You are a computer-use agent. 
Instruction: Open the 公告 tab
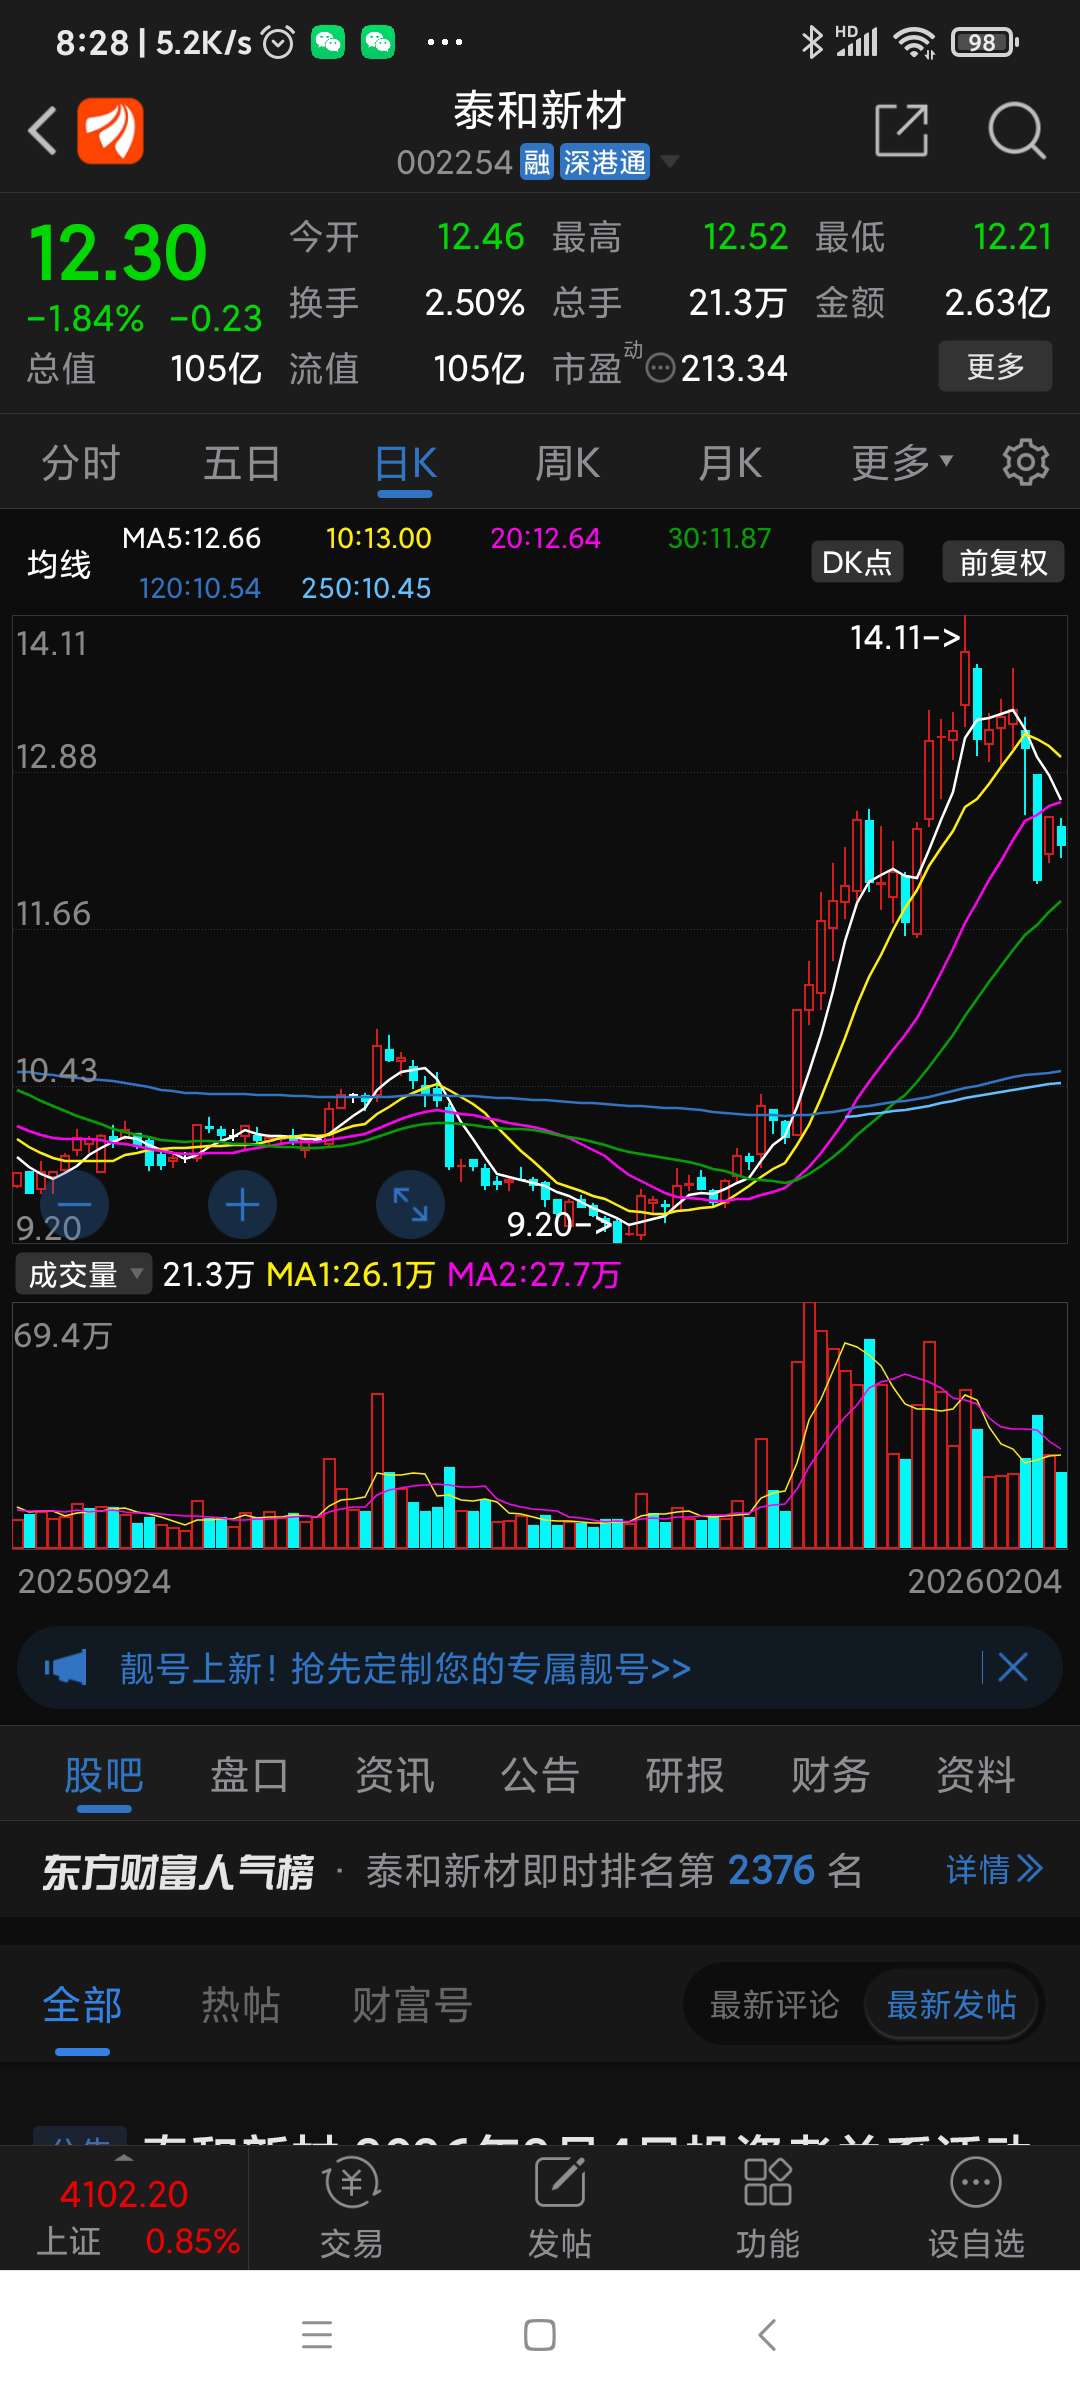pos(540,1776)
